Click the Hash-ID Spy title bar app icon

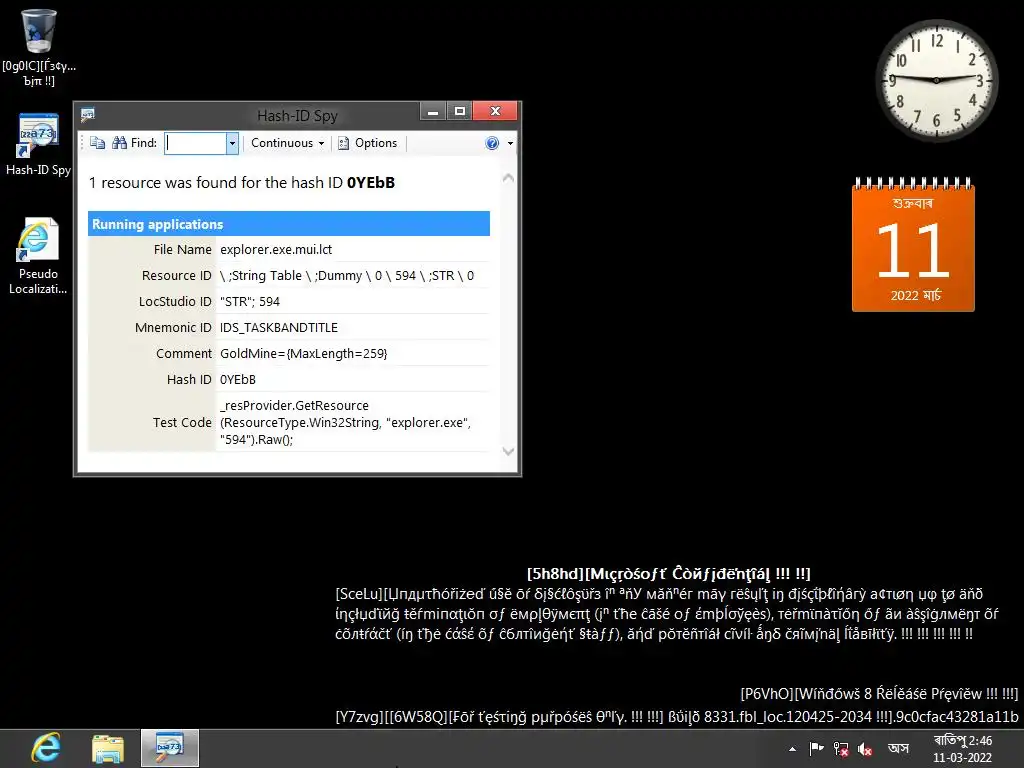(88, 115)
